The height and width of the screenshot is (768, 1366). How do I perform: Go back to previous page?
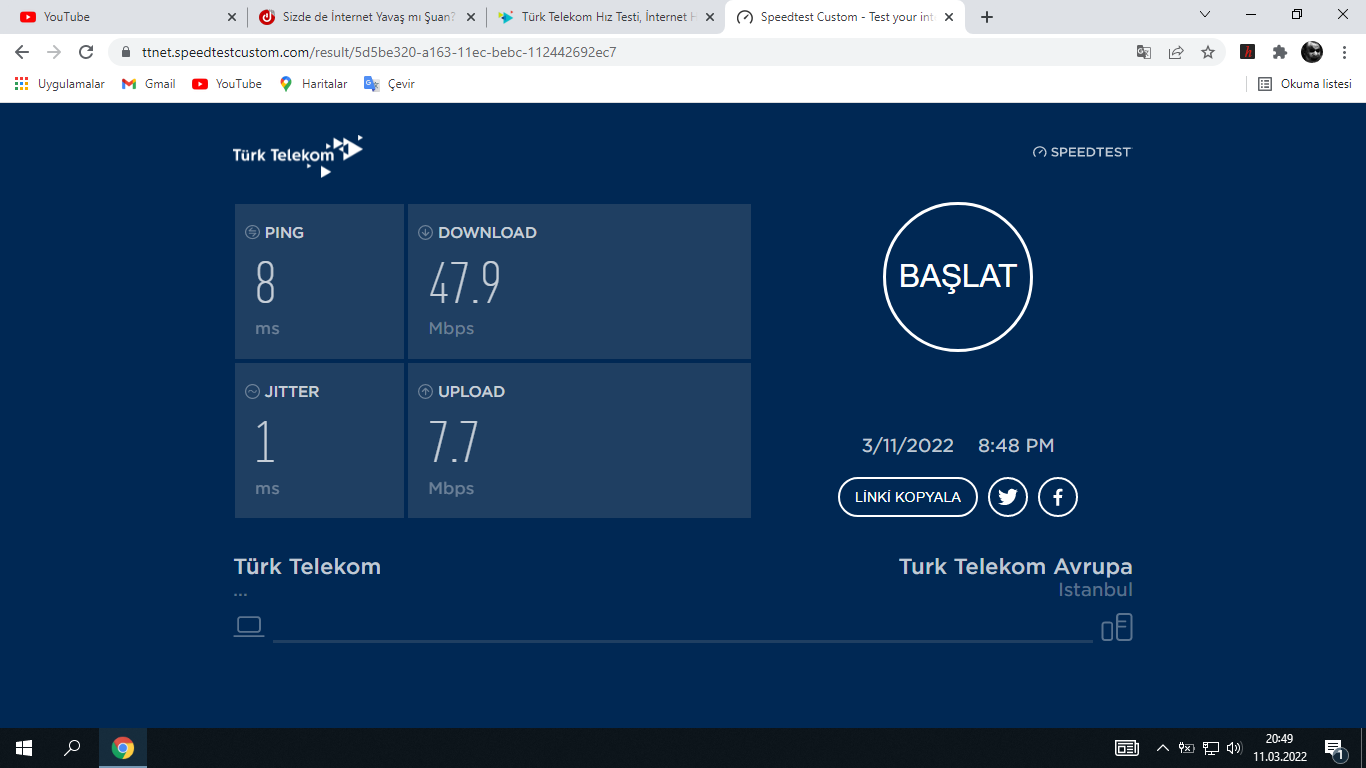22,52
